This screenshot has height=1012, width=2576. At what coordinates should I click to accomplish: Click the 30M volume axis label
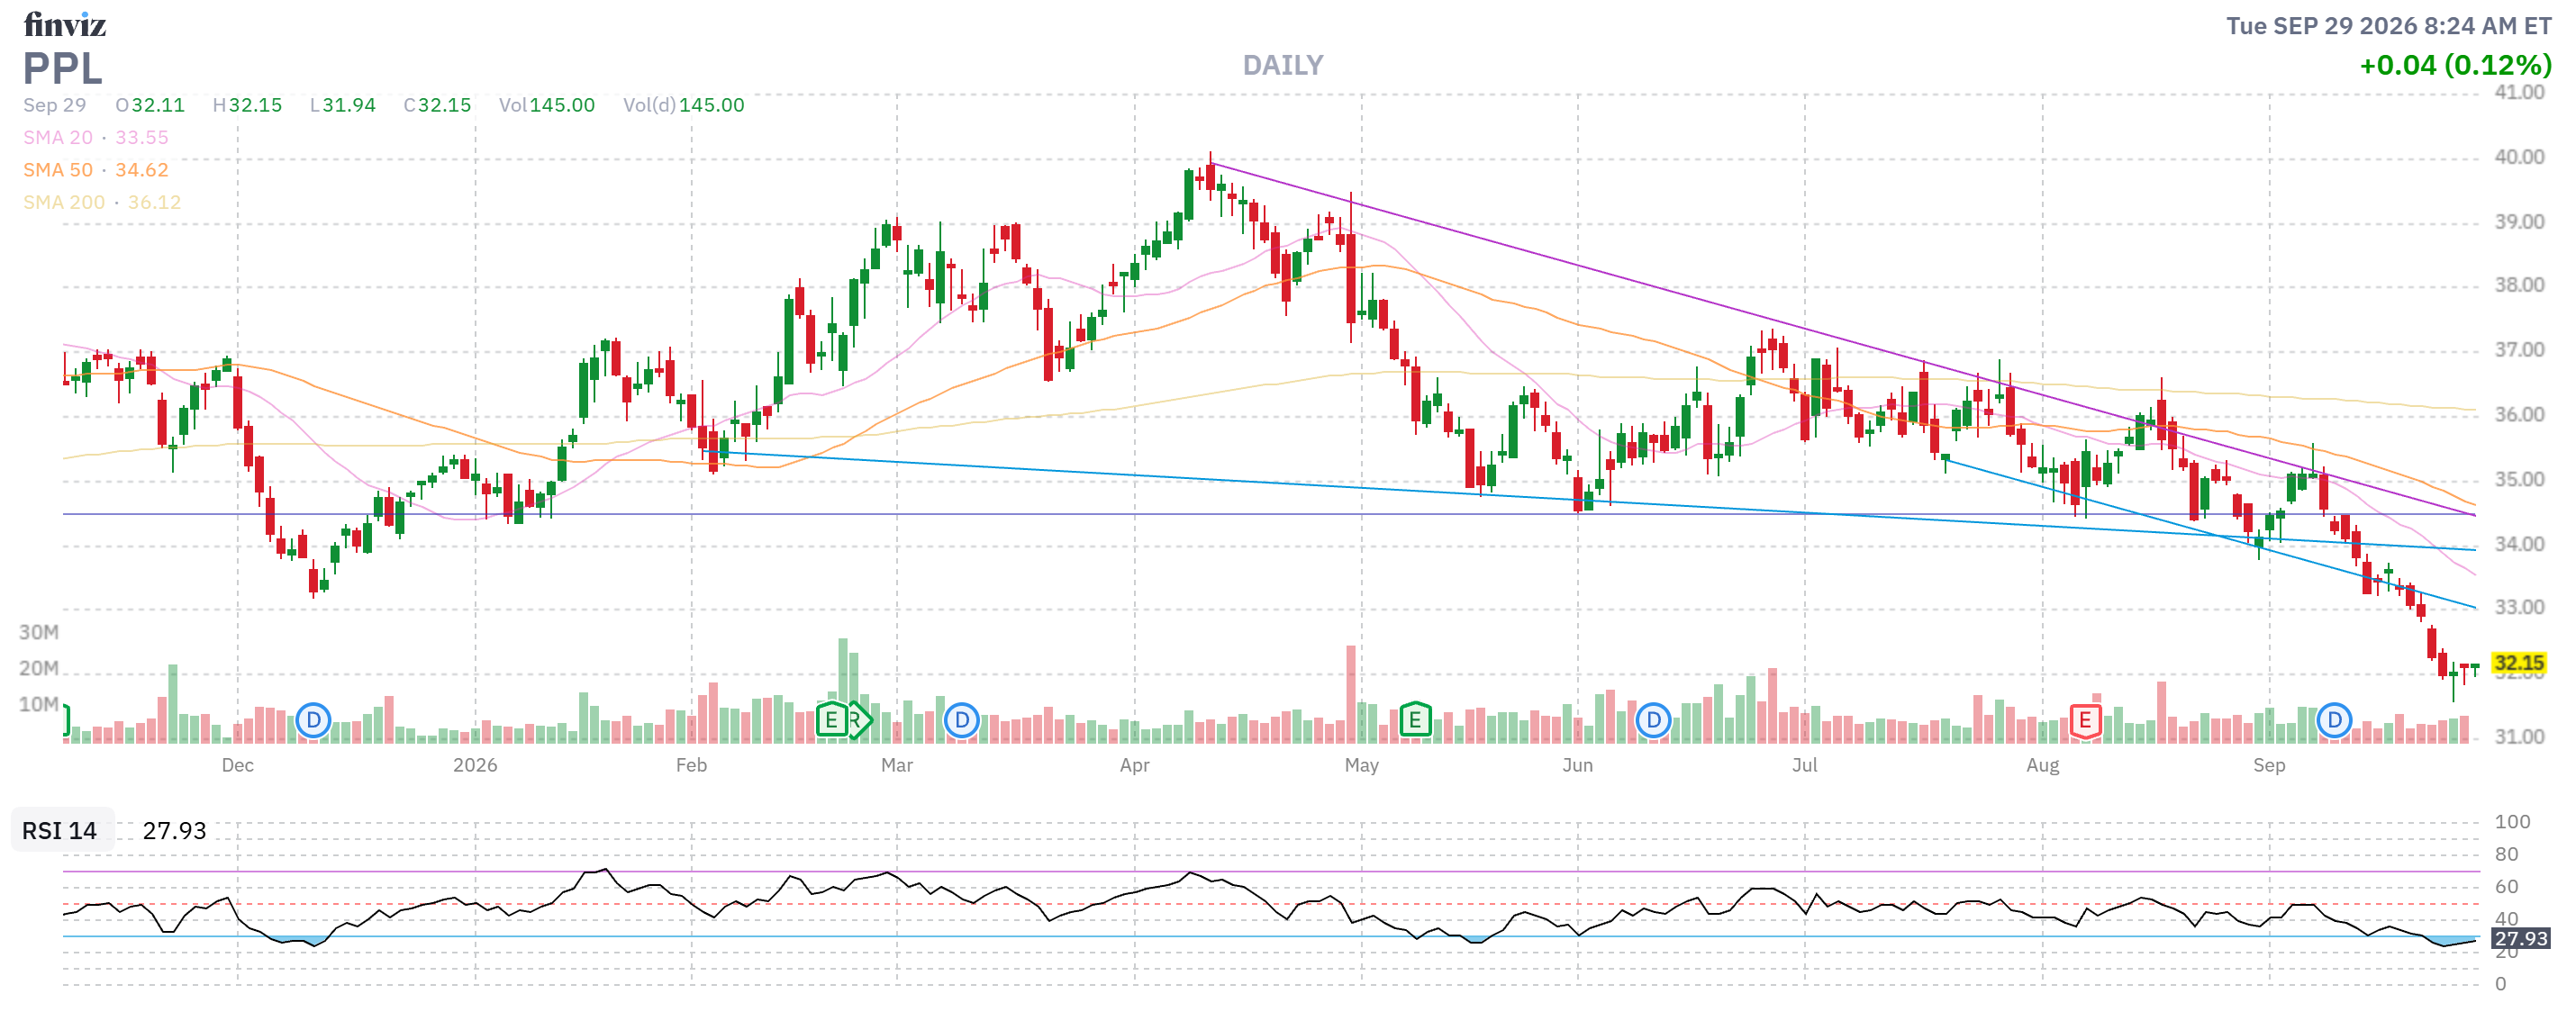click(x=39, y=632)
